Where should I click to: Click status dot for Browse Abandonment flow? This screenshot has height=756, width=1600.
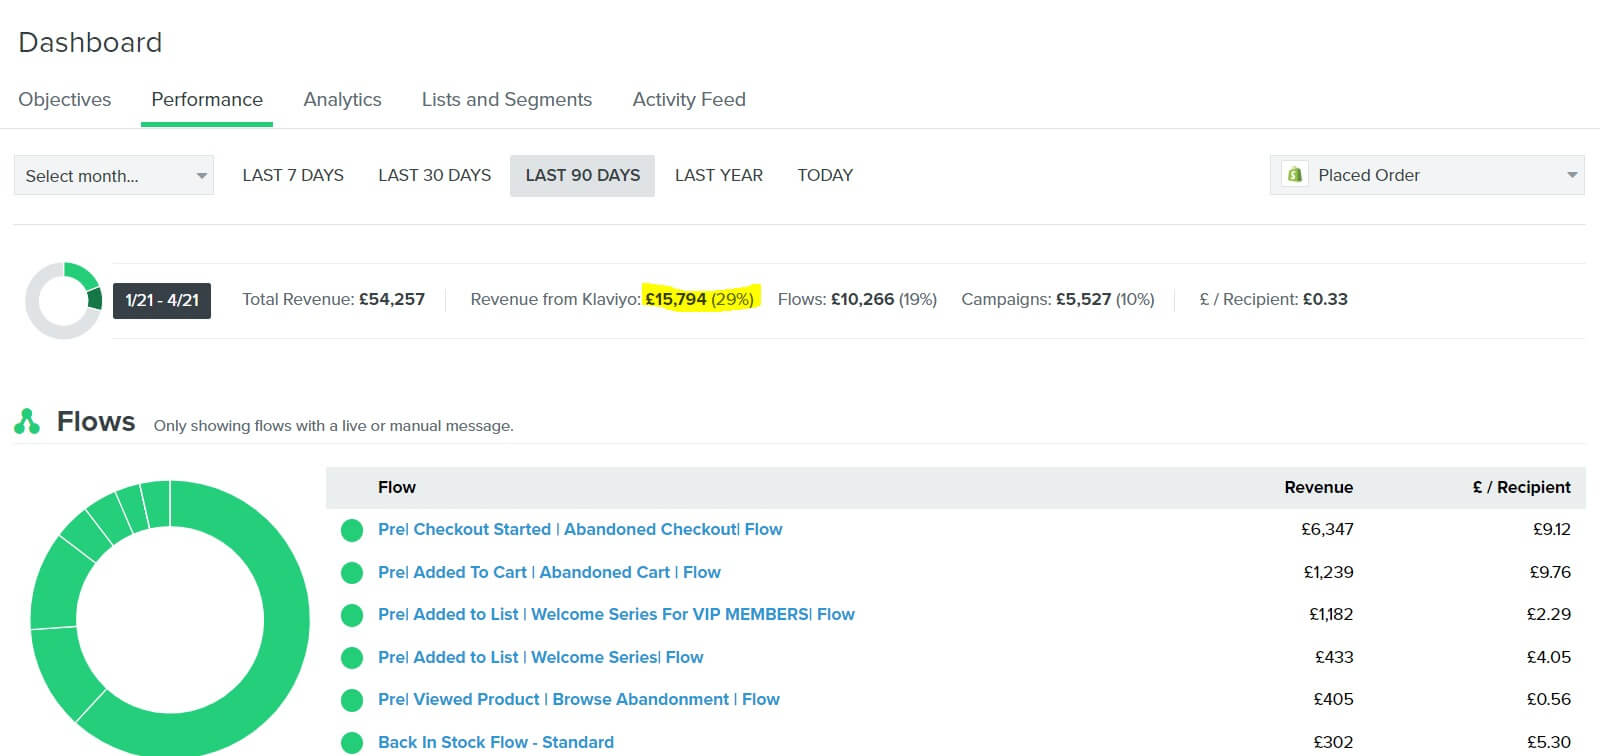pyautogui.click(x=352, y=700)
